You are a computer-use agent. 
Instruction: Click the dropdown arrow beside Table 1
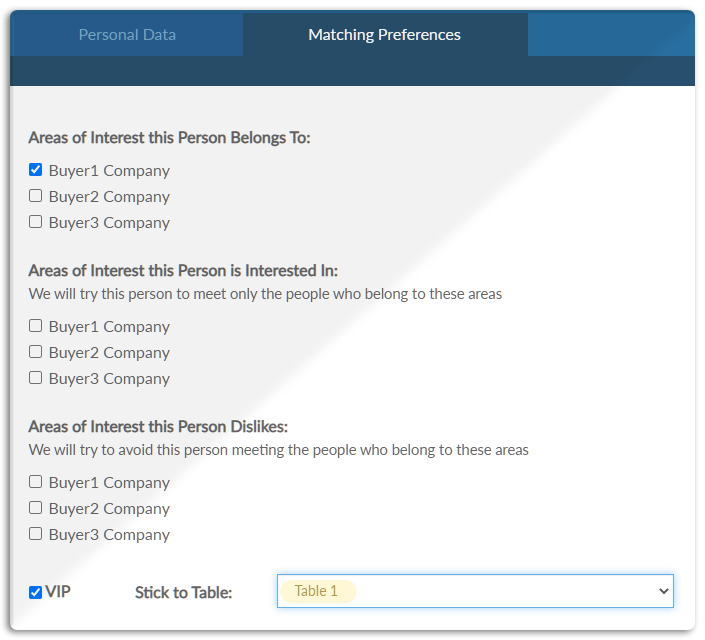click(x=662, y=591)
